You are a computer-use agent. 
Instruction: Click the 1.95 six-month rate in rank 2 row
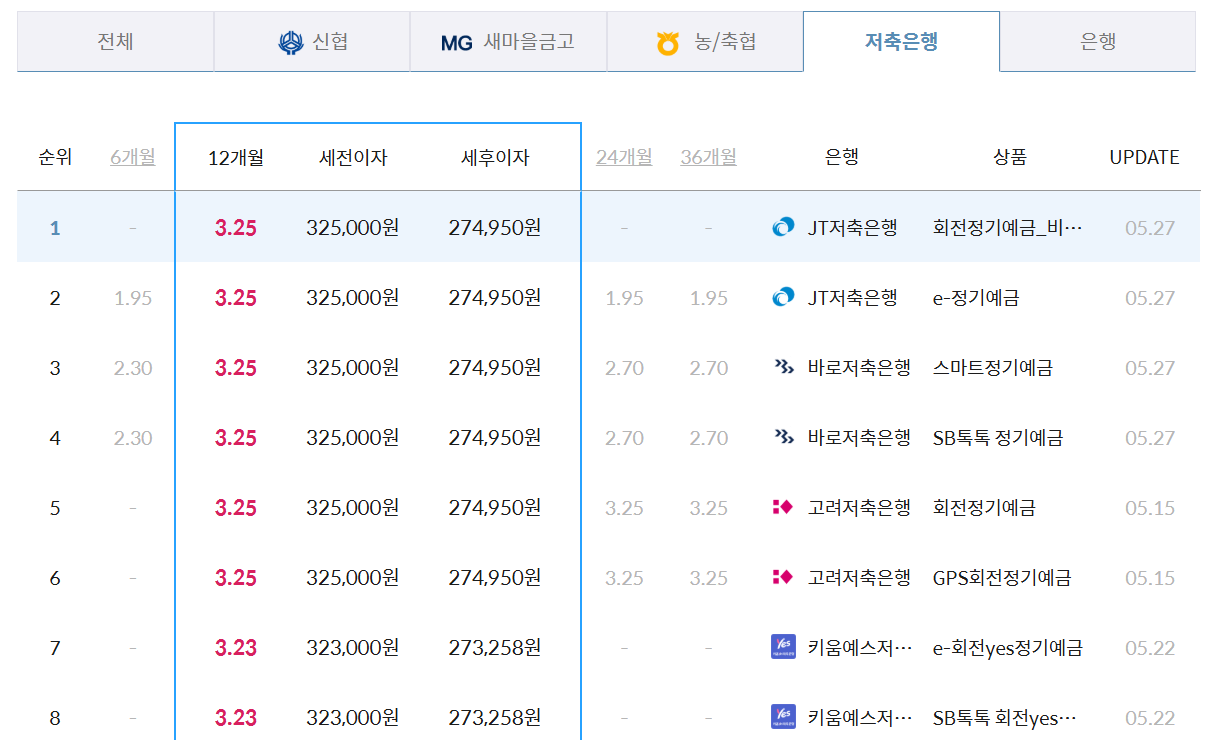click(x=133, y=298)
